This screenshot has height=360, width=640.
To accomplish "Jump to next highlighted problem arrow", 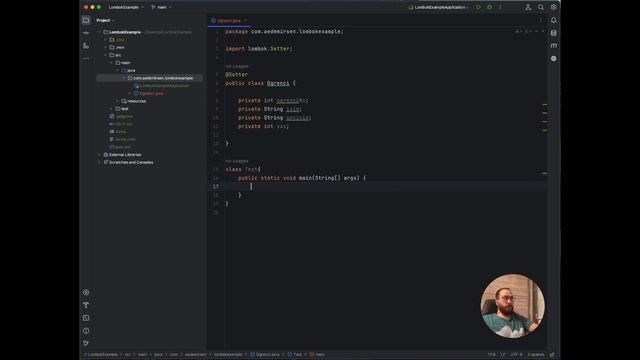I will [543, 31].
